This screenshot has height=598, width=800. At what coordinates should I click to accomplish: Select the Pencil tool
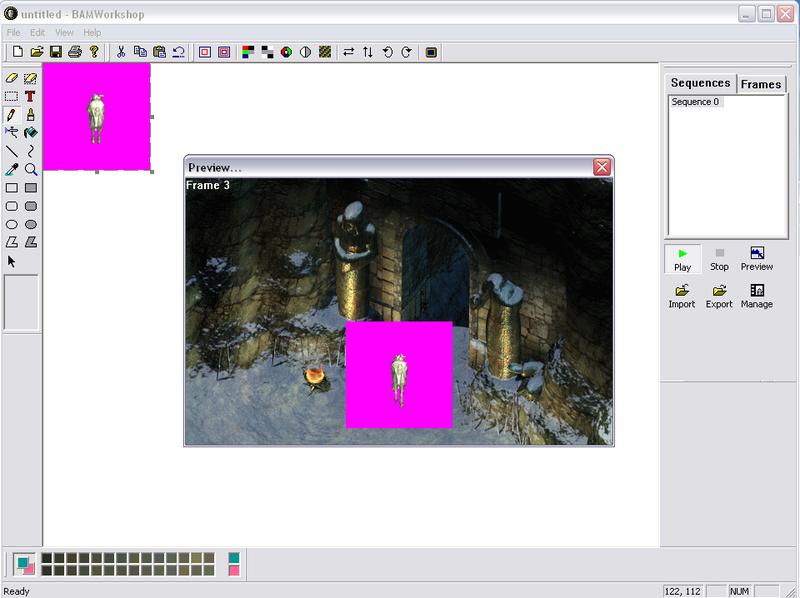pyautogui.click(x=11, y=115)
